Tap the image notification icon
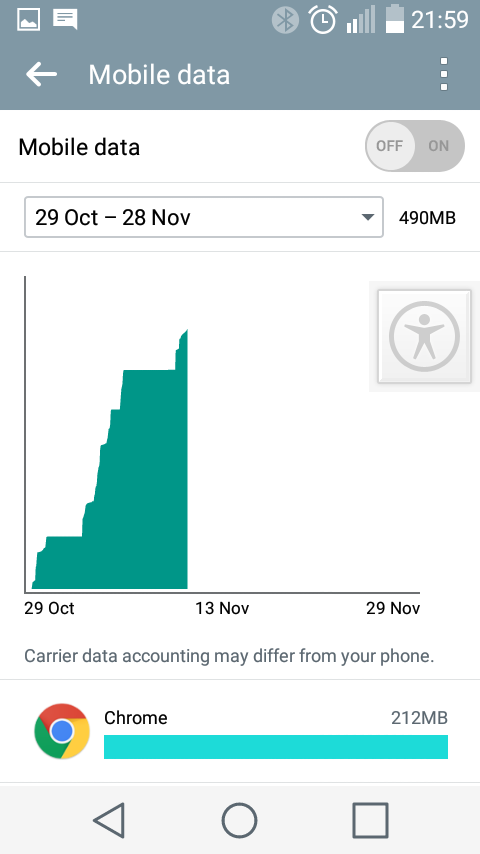Screen dimensions: 480x854 tap(28, 20)
